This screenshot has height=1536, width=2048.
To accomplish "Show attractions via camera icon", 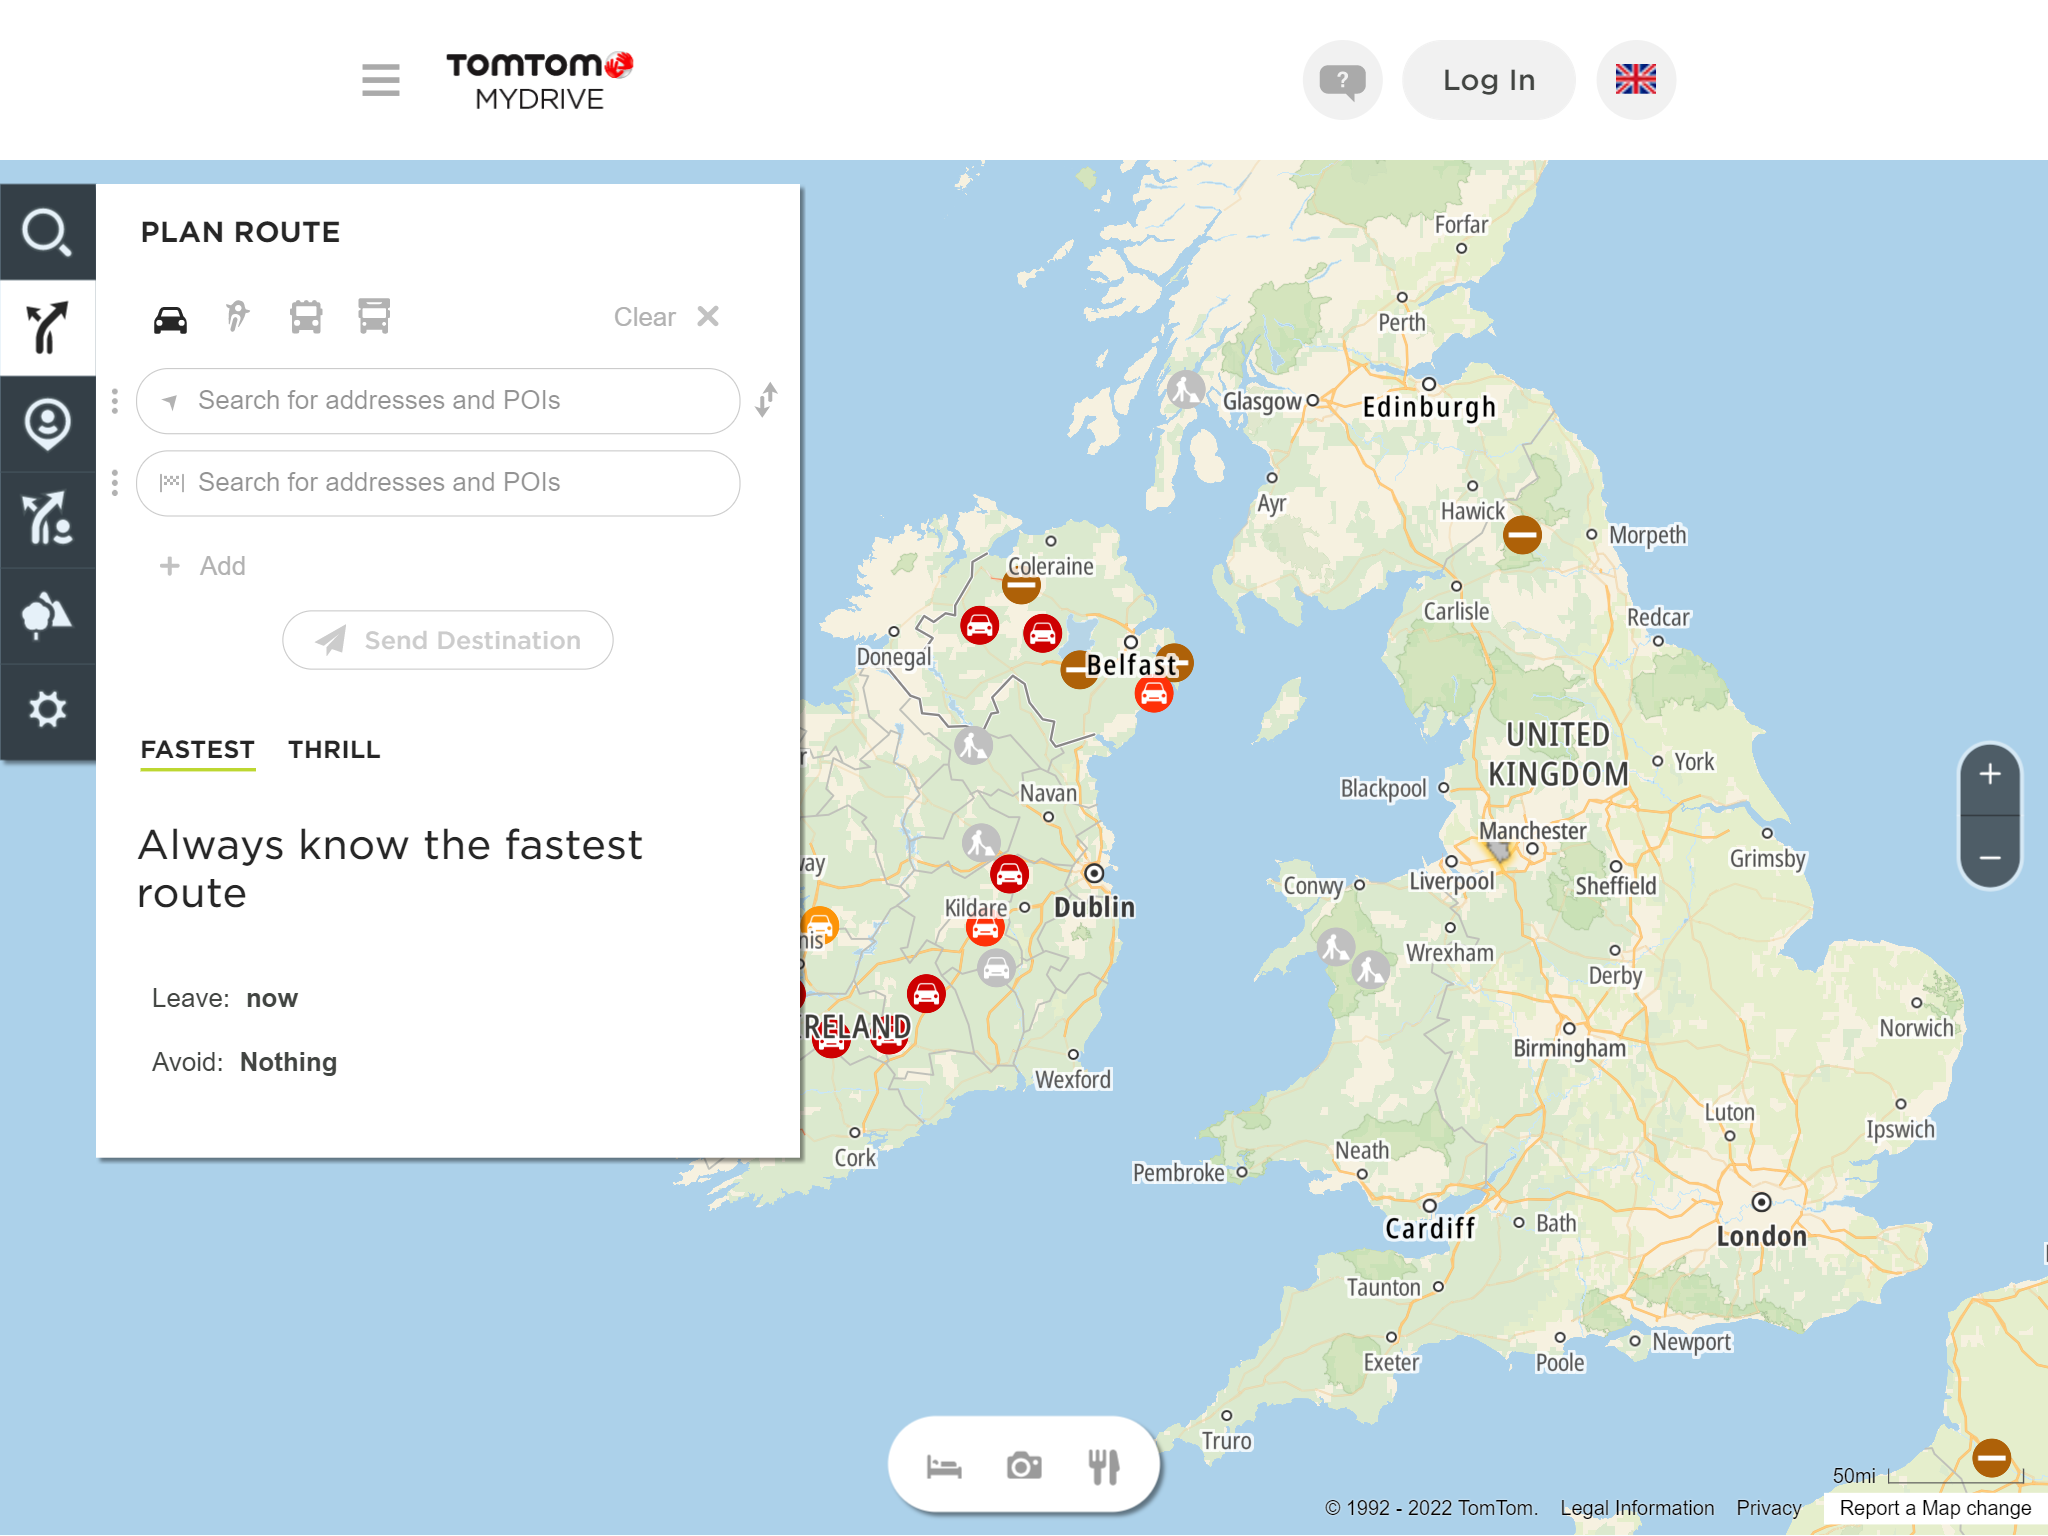I will [x=1024, y=1467].
